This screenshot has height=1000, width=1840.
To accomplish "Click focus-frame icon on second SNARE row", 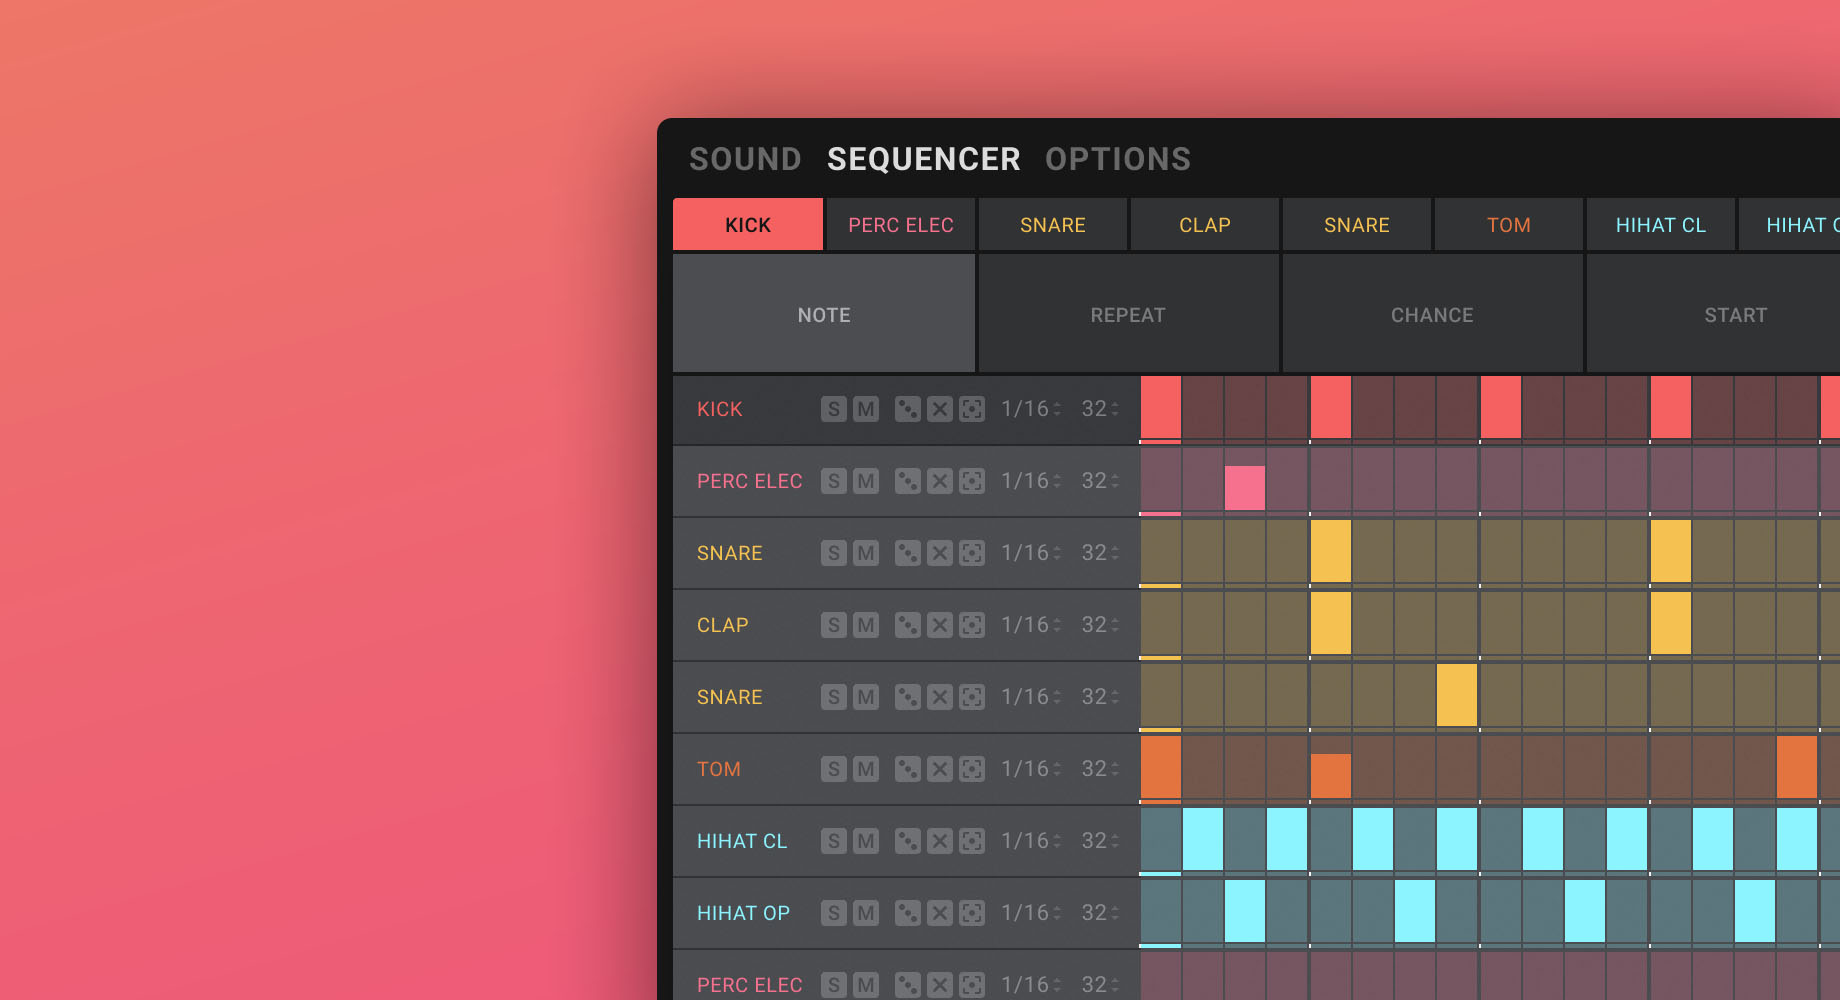I will (972, 697).
